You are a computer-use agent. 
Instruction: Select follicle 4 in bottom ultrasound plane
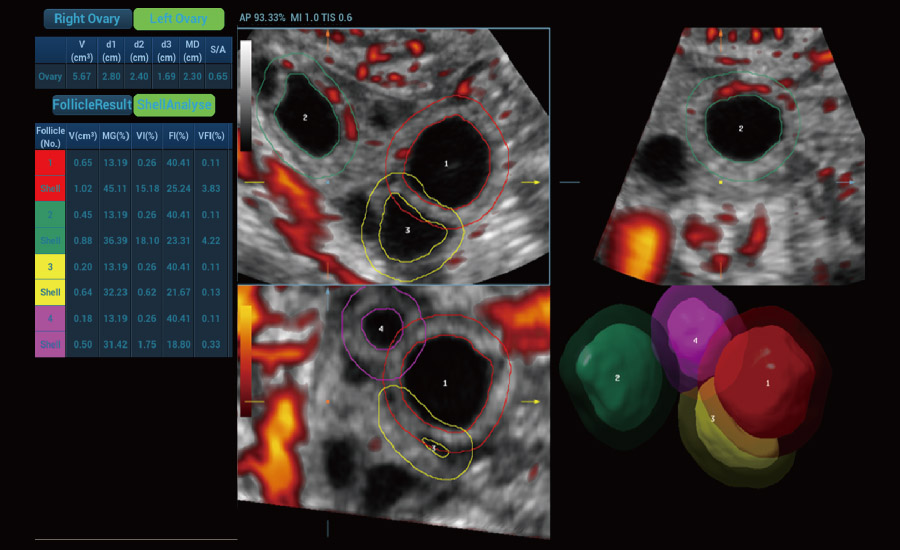pos(380,328)
